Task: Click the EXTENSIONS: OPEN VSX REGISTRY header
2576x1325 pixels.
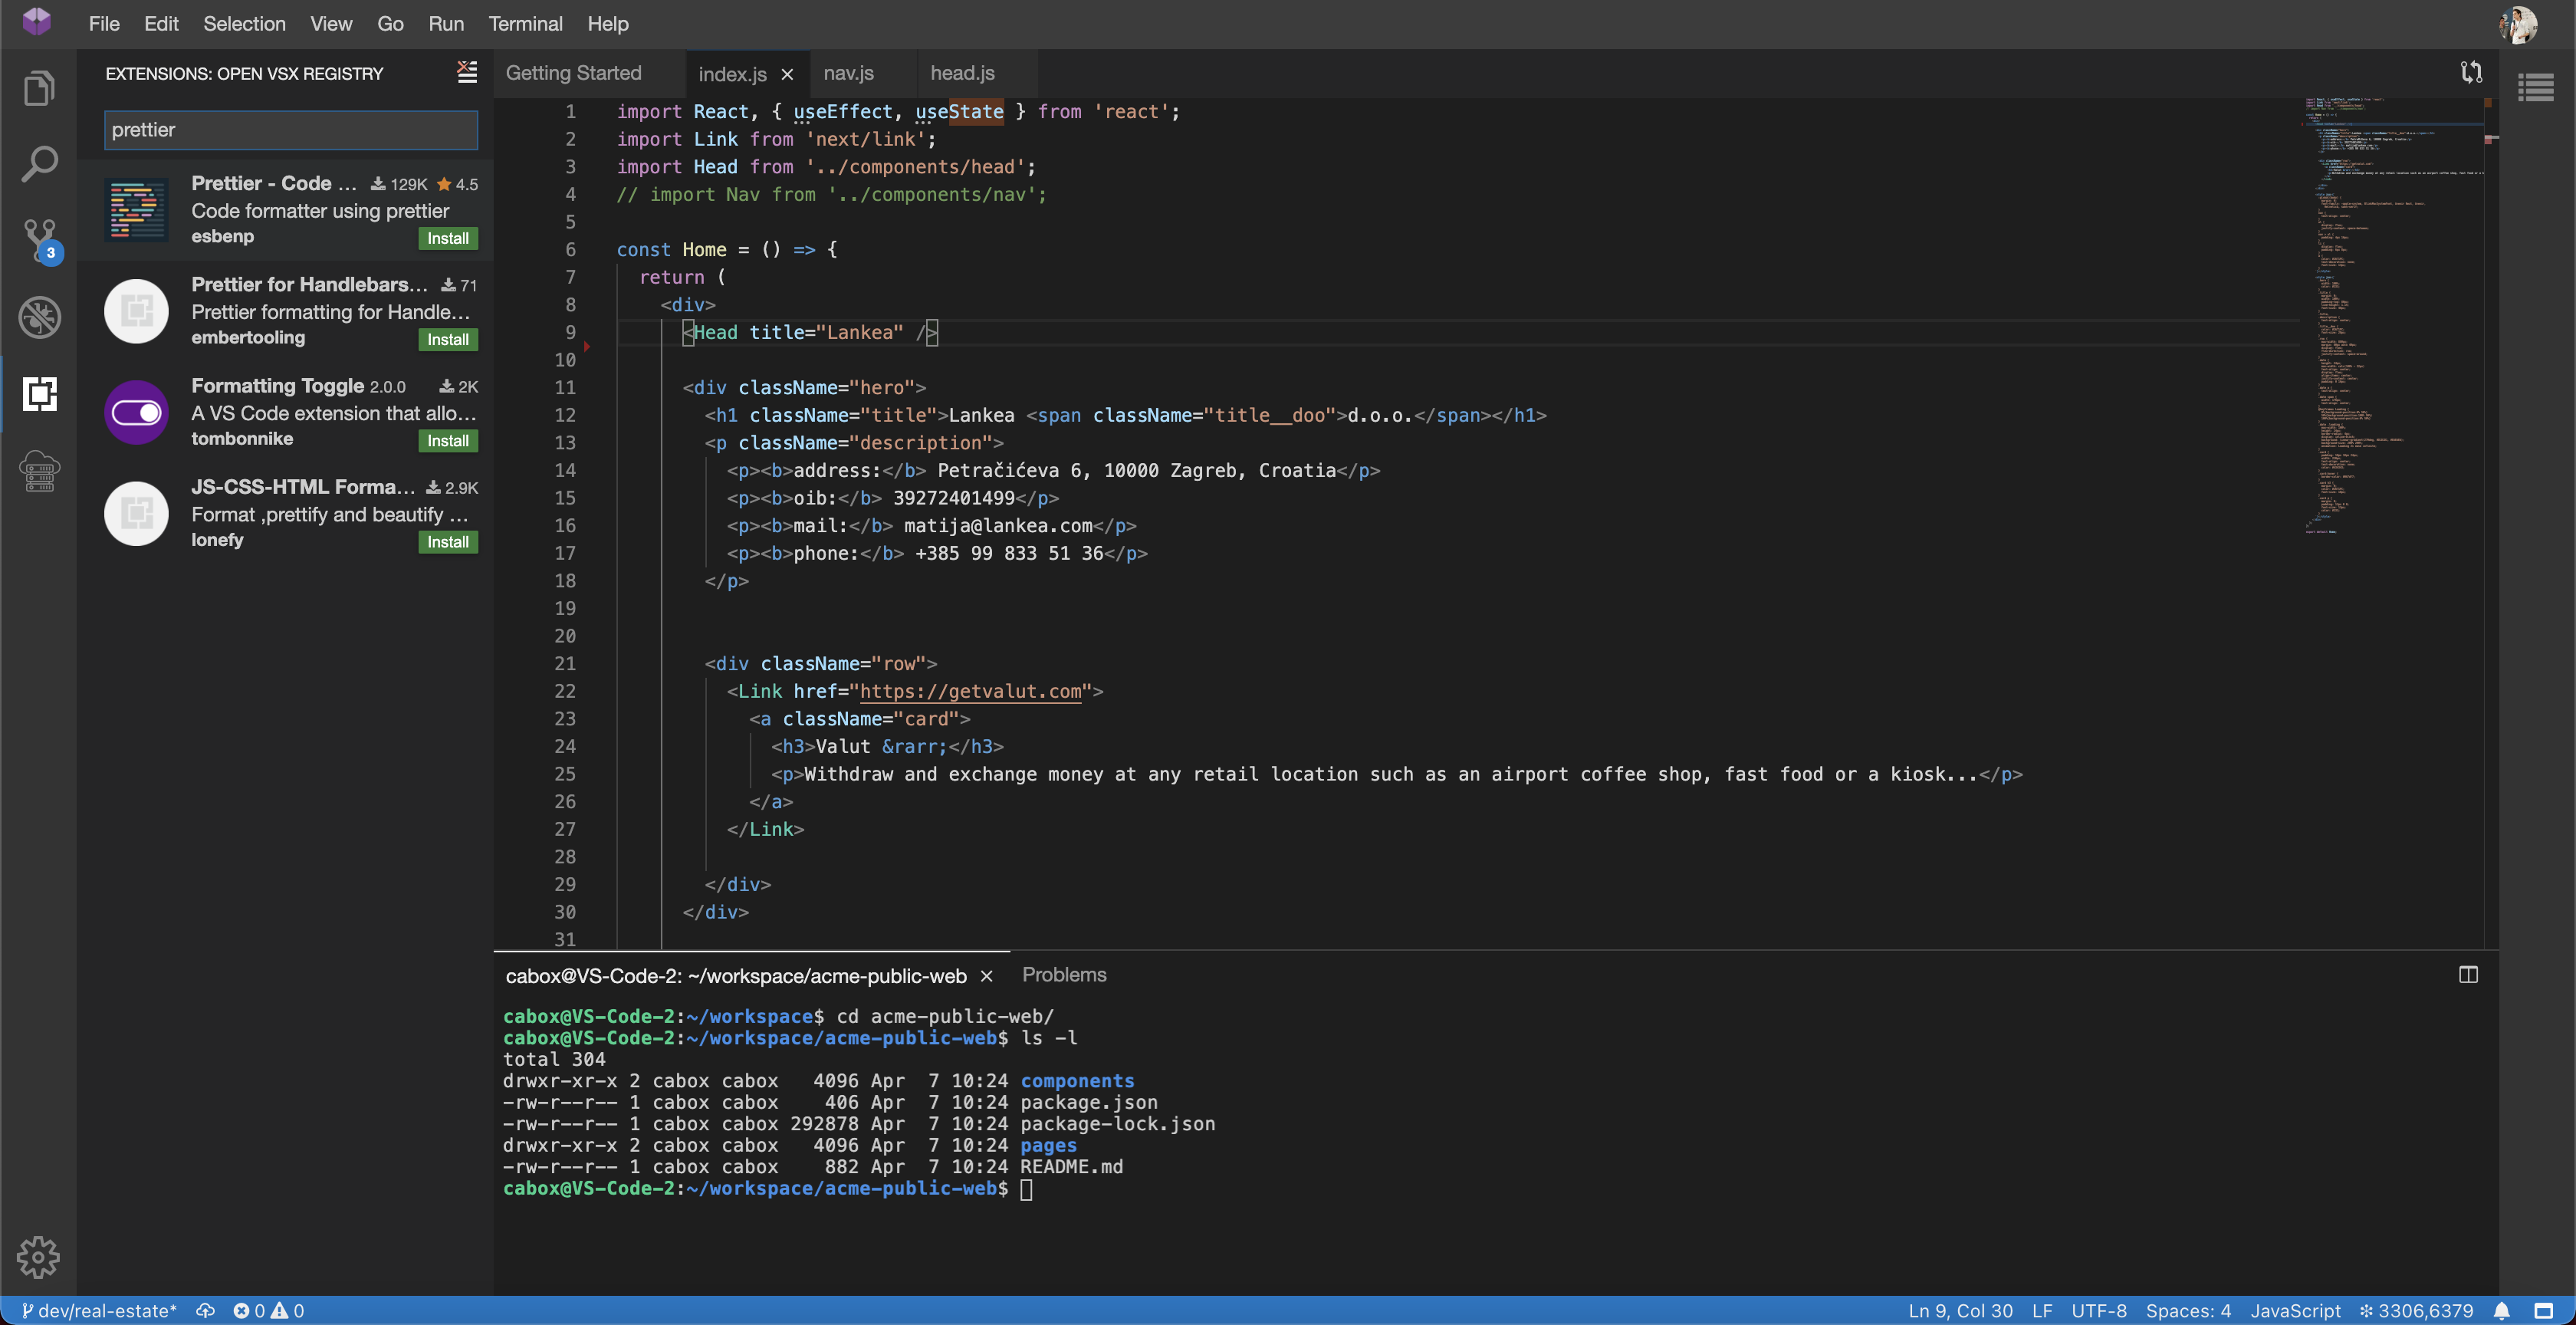Action: (x=244, y=74)
